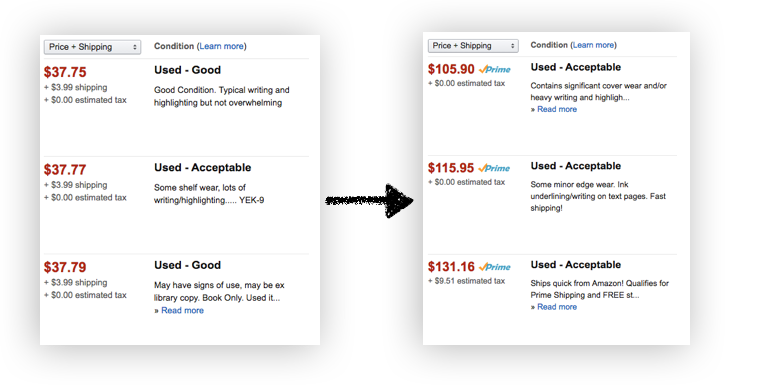Click the Prime badge next to $105.90
The height and width of the screenshot is (389, 759).
pos(495,70)
